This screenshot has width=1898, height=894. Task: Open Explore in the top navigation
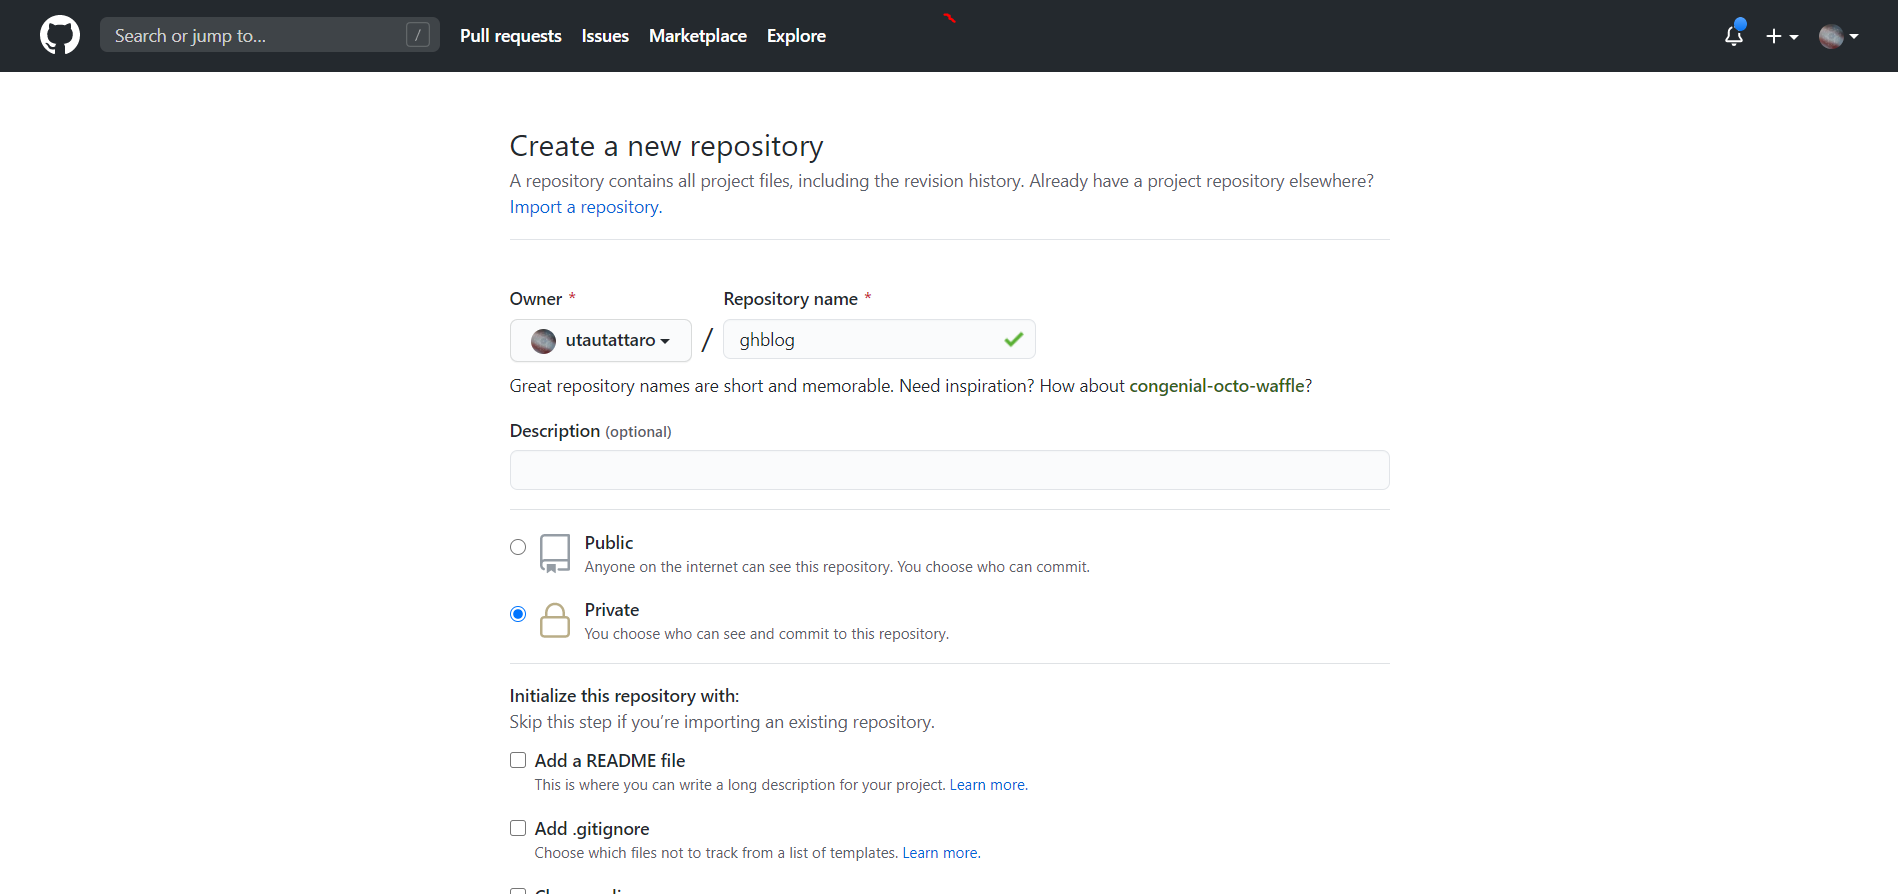click(796, 36)
